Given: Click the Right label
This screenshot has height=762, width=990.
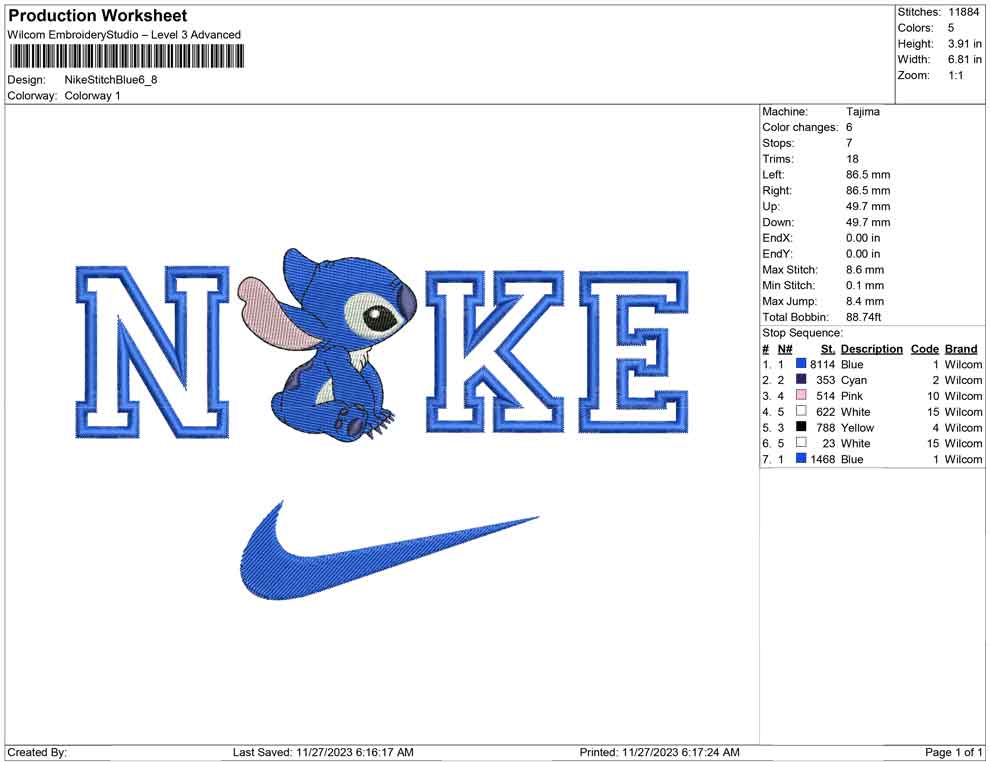Looking at the screenshot, I should click(x=777, y=191).
